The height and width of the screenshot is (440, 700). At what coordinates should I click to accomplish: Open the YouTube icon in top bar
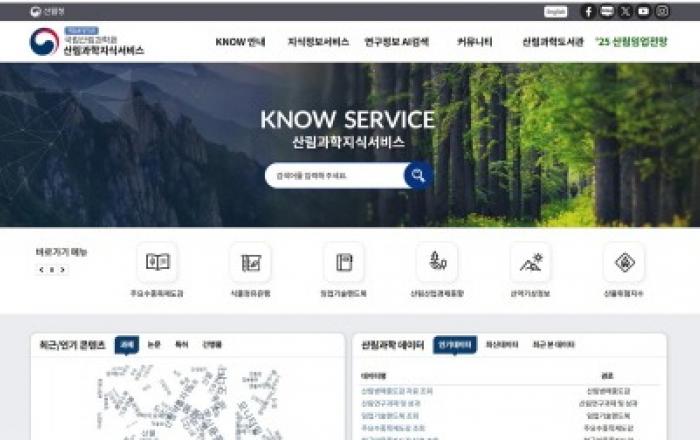[643, 11]
